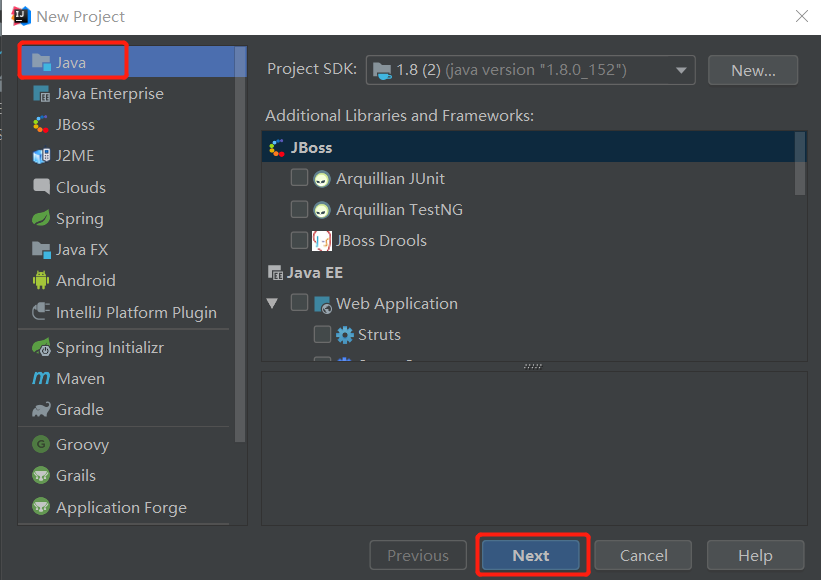Image resolution: width=821 pixels, height=580 pixels.
Task: Select the Spring Initializr icon
Action: [41, 347]
